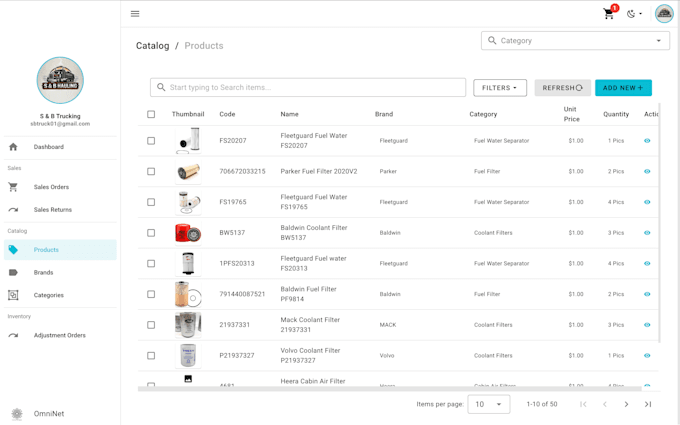This screenshot has height=425, width=680.
Task: Check the 706672033215 row checkbox
Action: (x=151, y=171)
